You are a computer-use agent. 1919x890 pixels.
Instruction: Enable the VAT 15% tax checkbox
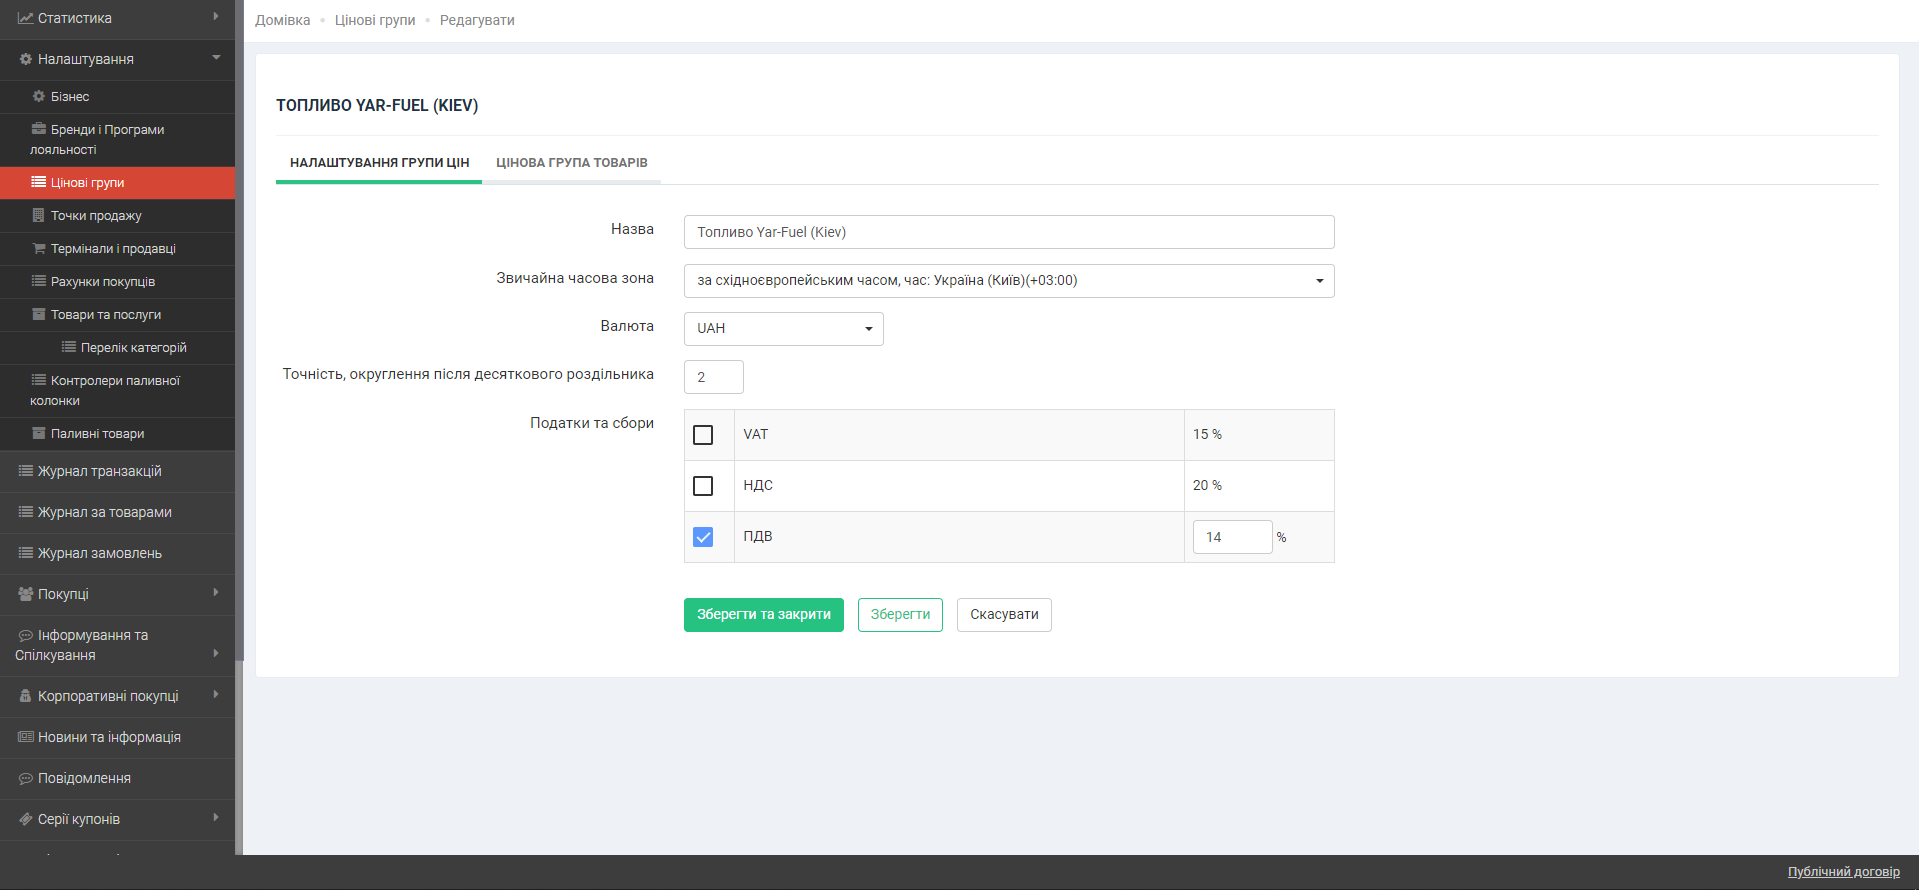pyautogui.click(x=703, y=435)
